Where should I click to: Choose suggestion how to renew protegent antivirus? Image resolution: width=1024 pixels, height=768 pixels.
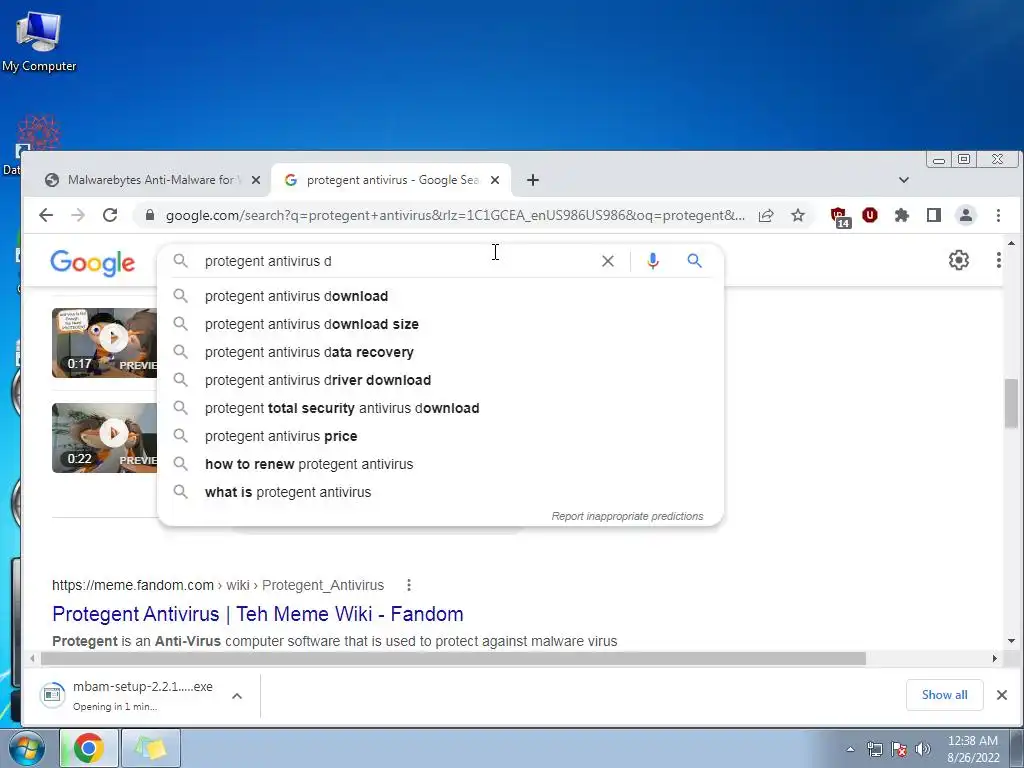[x=441, y=464]
